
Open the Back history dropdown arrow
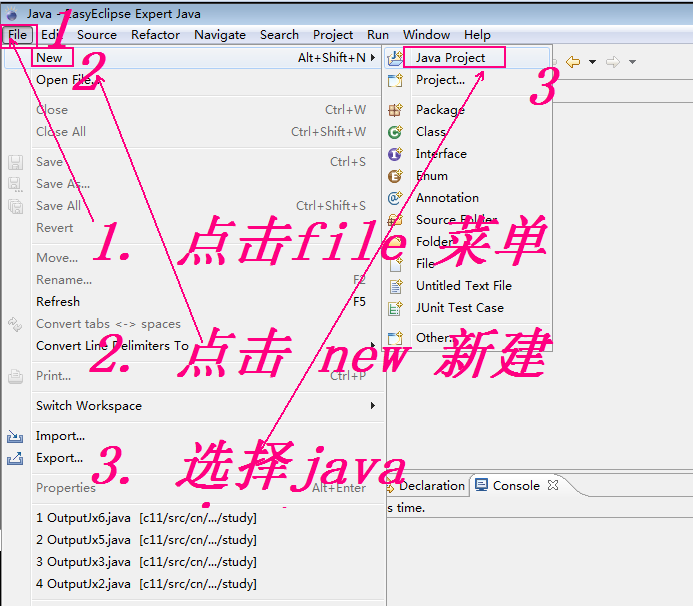click(x=592, y=62)
